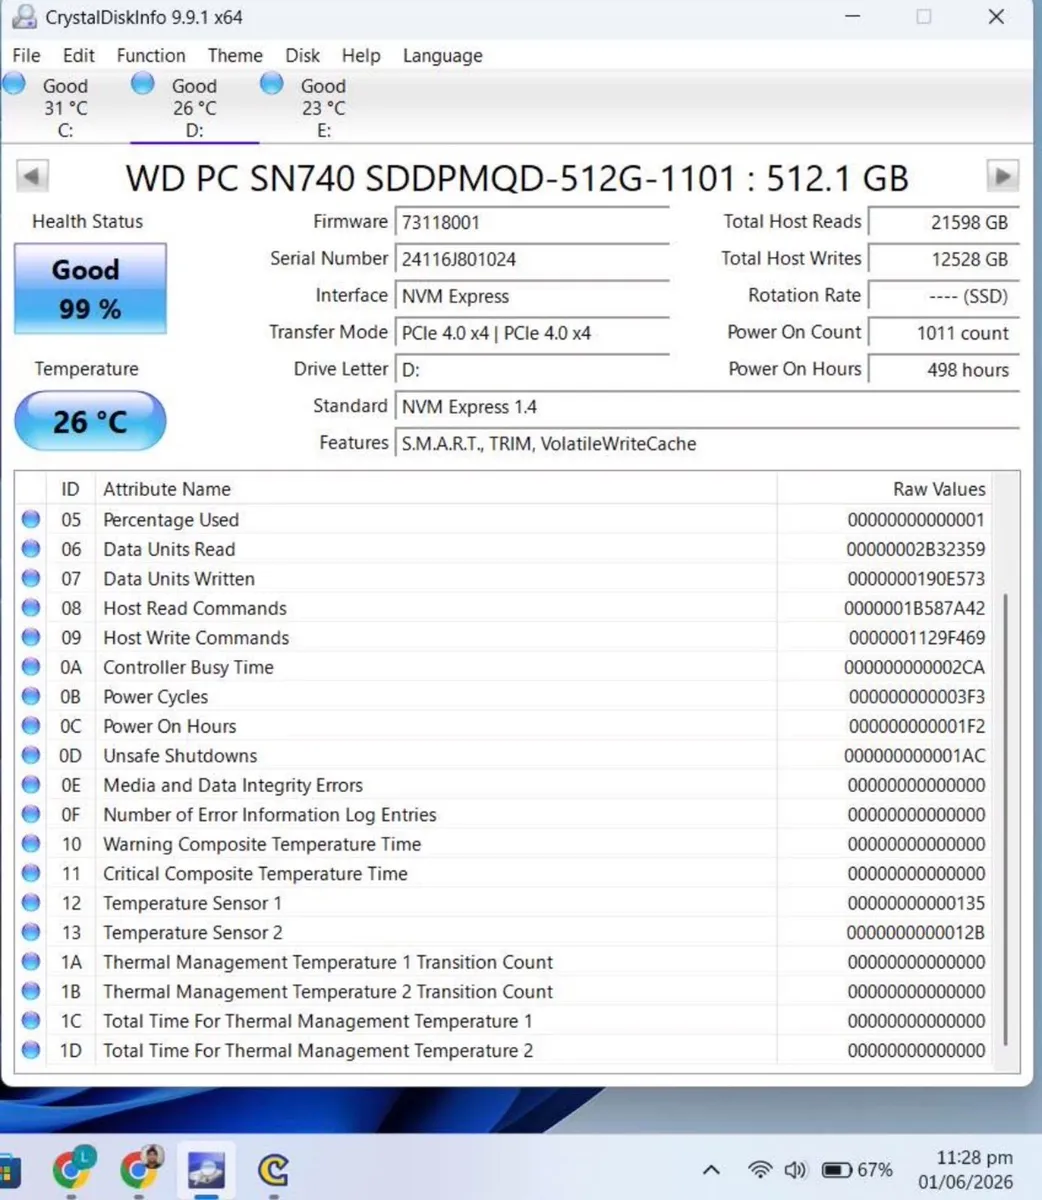
Task: Select 'Total Time For Thermal Management Temperature 2'
Action: click(x=318, y=1051)
